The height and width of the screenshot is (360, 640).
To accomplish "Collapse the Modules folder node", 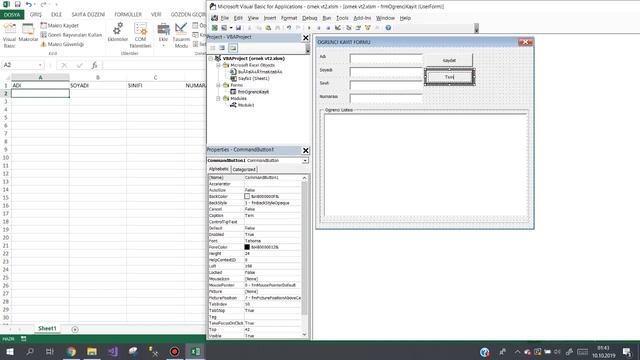I will tap(218, 98).
